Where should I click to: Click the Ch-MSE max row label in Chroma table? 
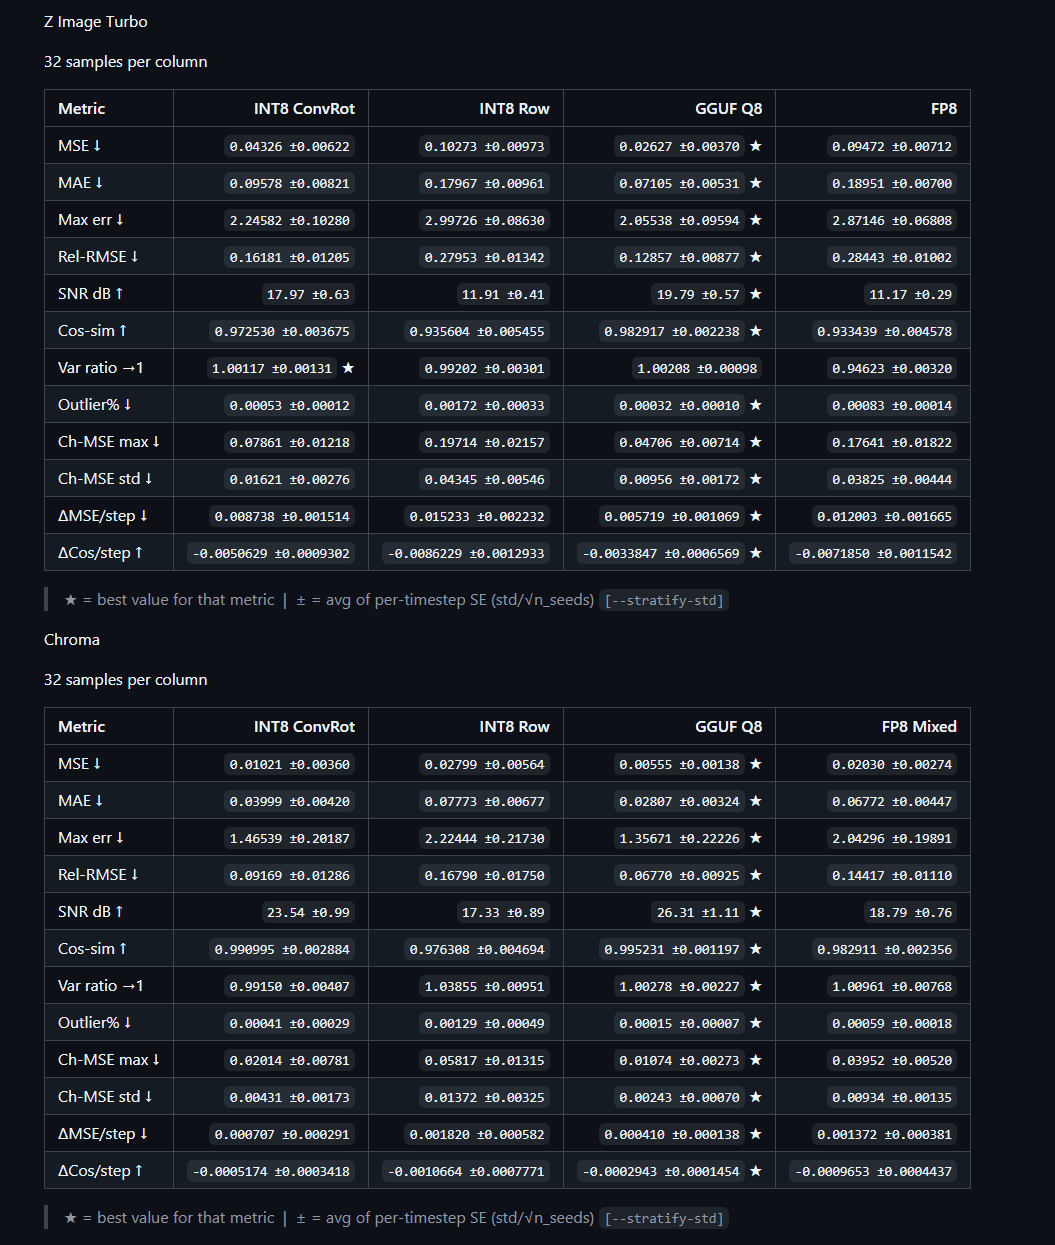click(x=109, y=1060)
